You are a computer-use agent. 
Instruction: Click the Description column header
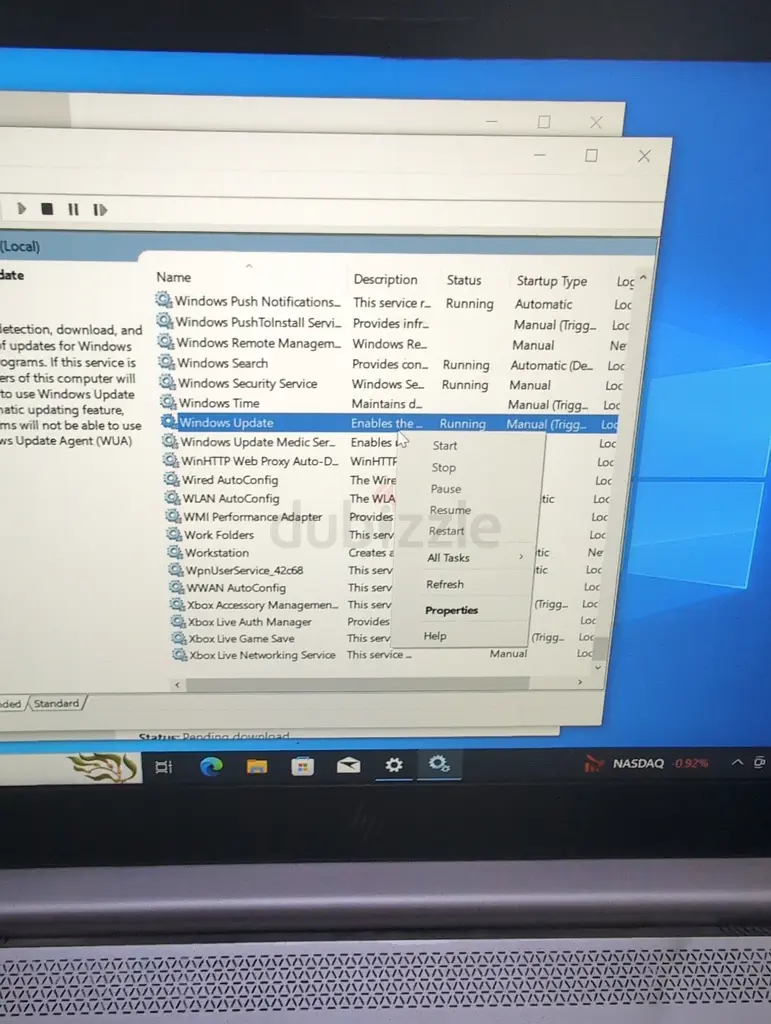[x=385, y=279]
